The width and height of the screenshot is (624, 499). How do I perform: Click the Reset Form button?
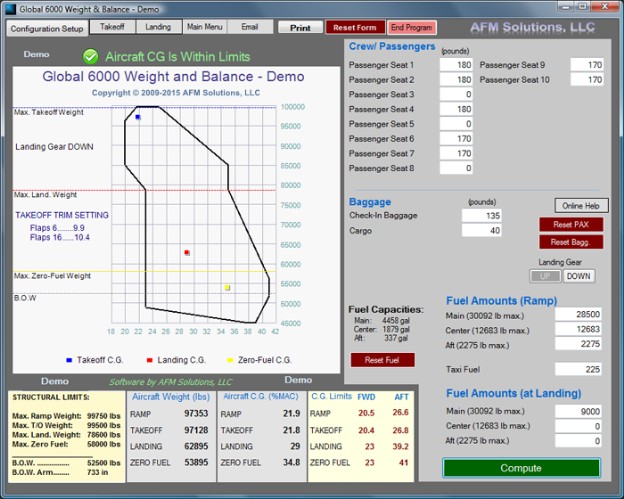click(x=355, y=27)
